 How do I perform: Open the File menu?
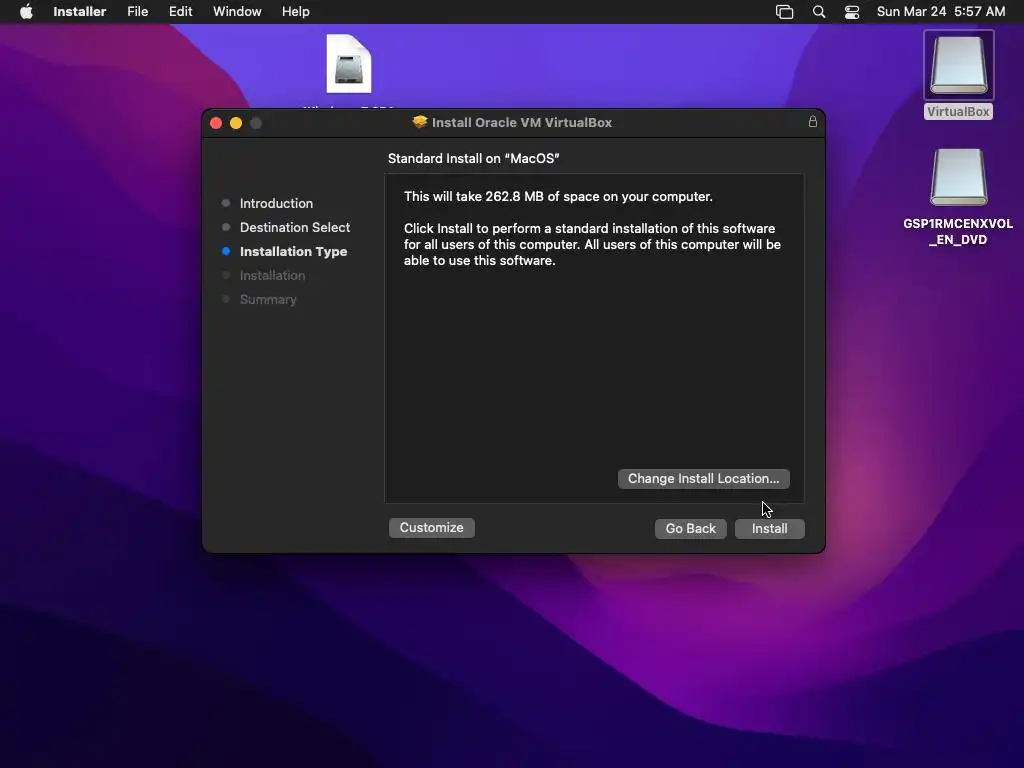point(137,12)
